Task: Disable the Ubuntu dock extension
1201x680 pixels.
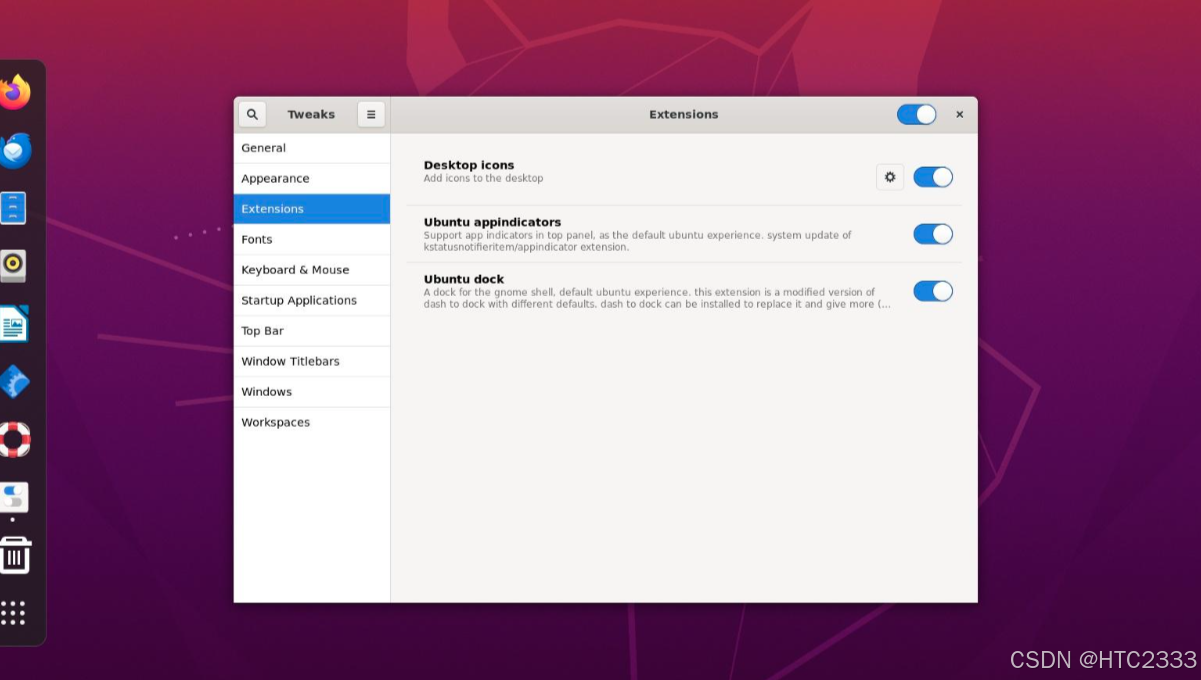Action: (x=933, y=291)
